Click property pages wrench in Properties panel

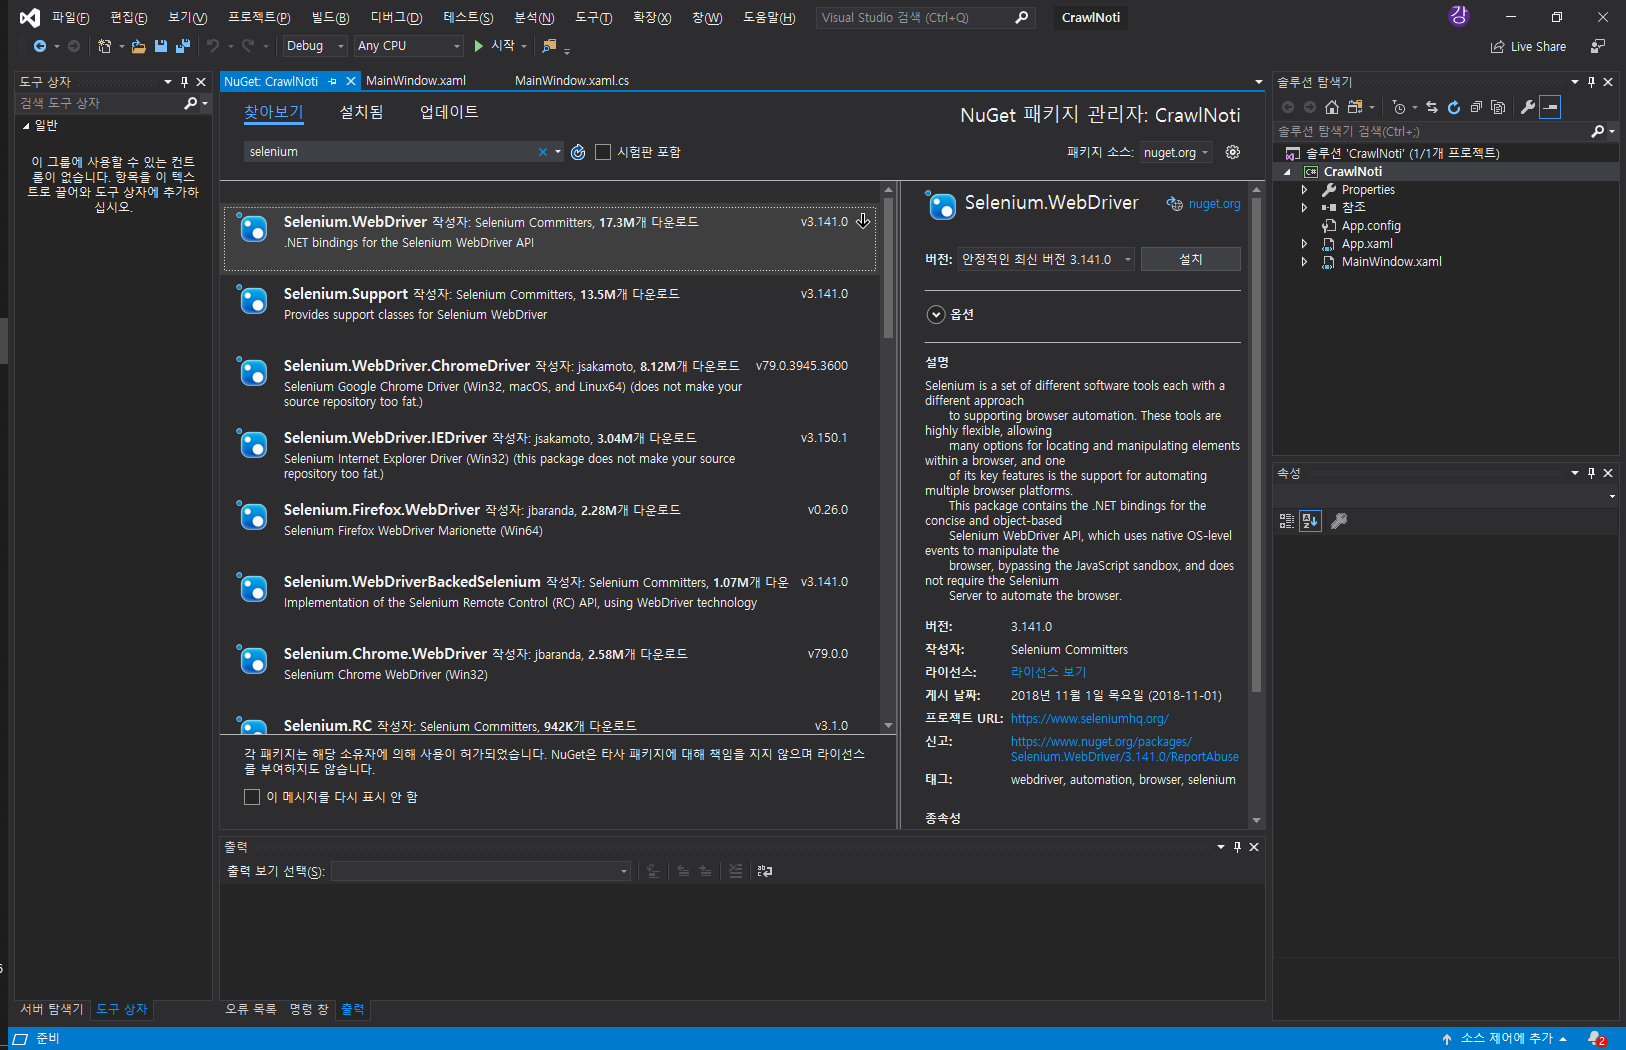coord(1339,521)
